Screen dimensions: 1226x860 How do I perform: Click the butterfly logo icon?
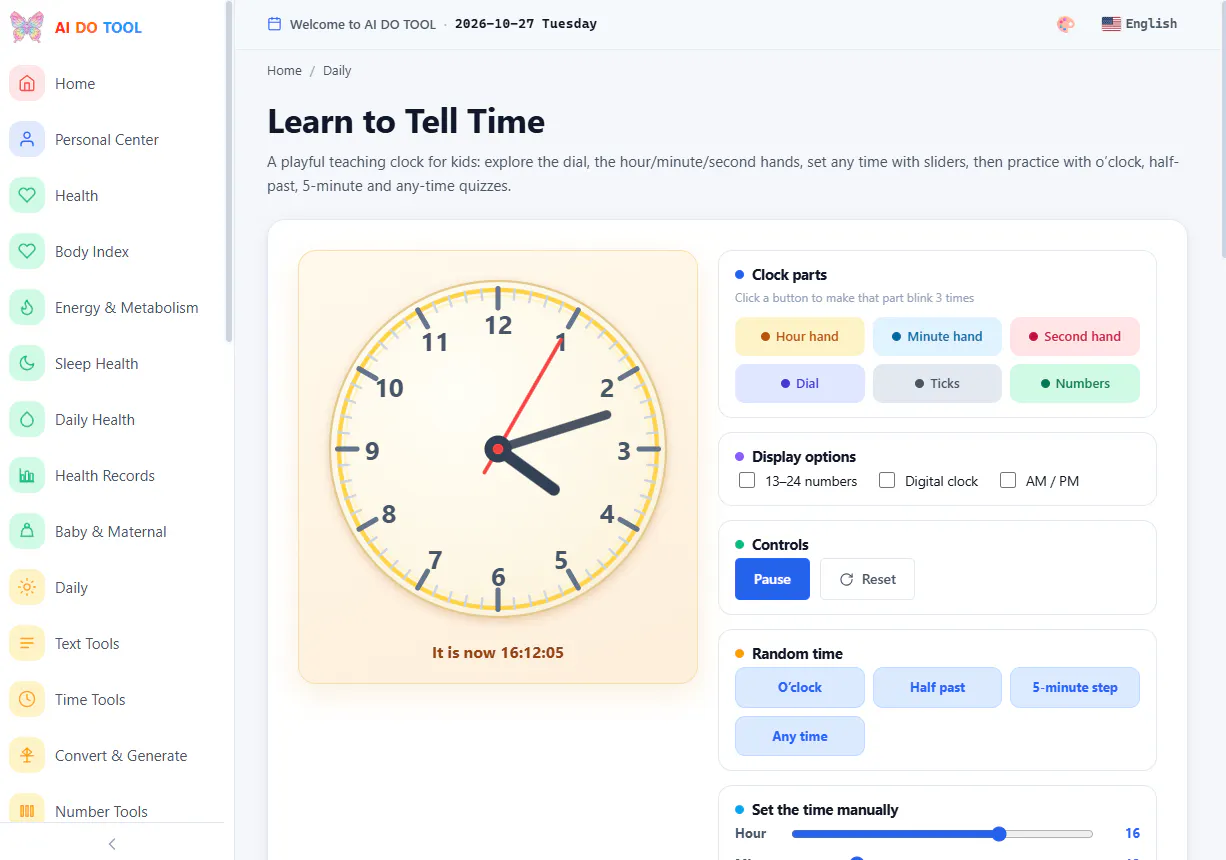tap(27, 27)
